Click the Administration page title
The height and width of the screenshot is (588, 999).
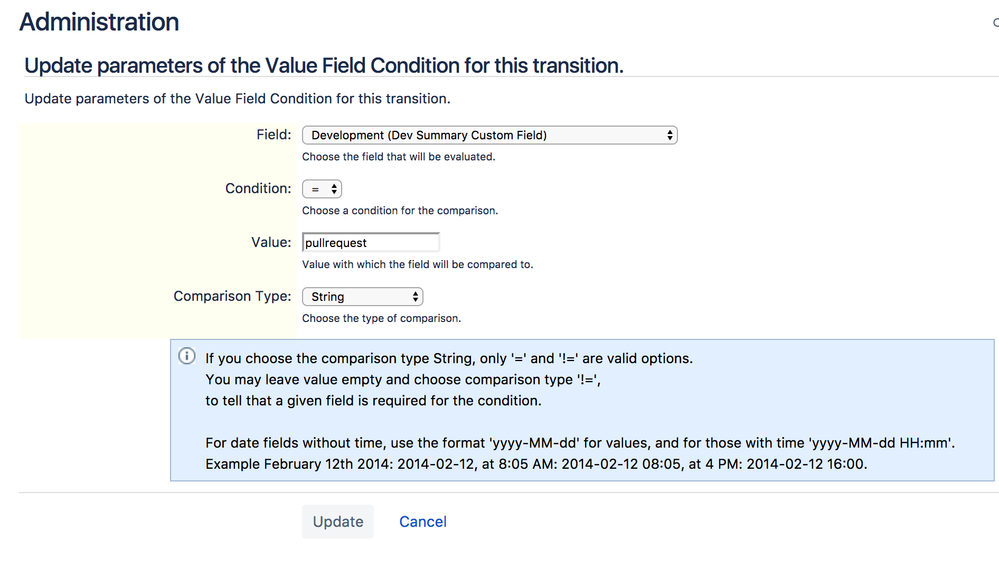click(99, 22)
